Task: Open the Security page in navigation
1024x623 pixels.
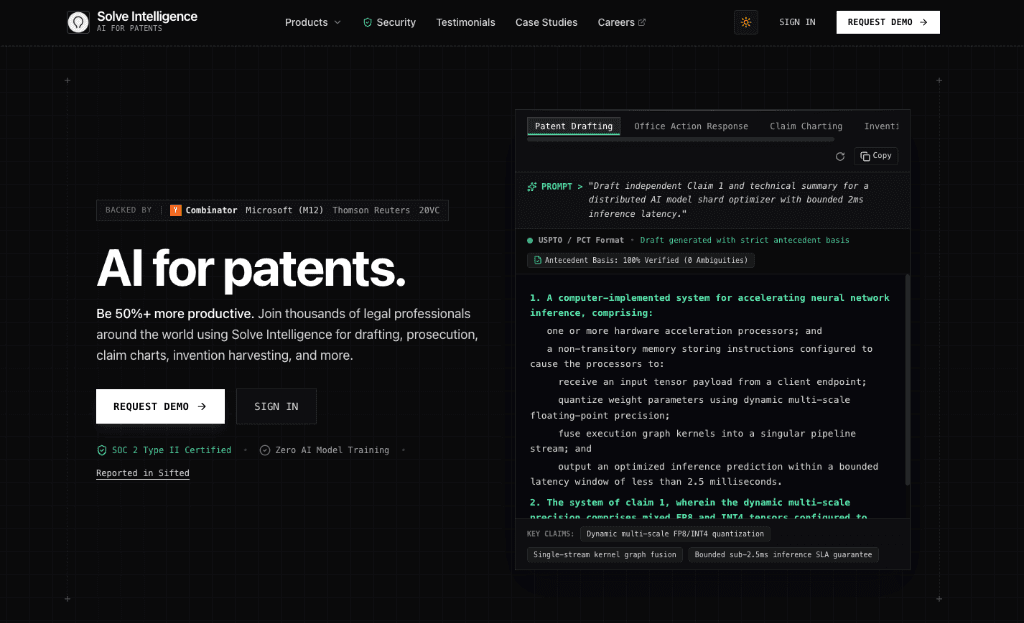Action: pyautogui.click(x=389, y=22)
